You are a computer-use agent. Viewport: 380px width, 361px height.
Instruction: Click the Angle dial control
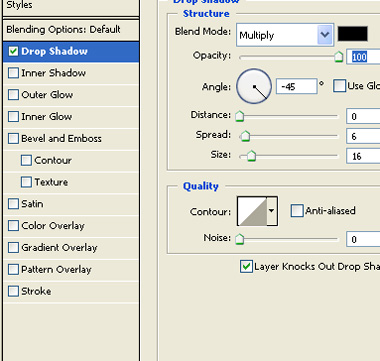coord(254,86)
